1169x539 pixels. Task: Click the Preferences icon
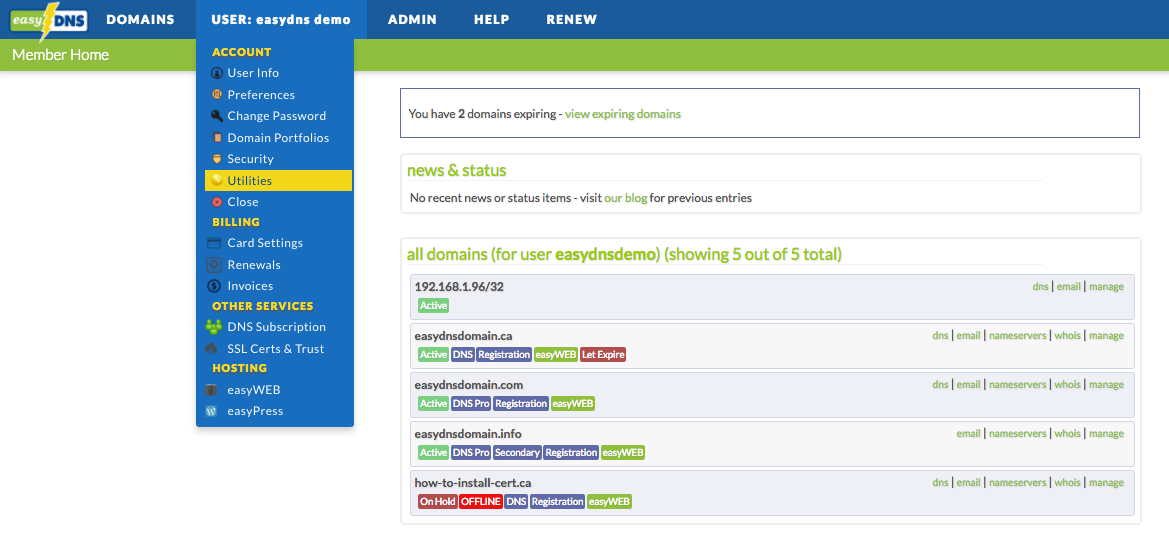(x=217, y=95)
